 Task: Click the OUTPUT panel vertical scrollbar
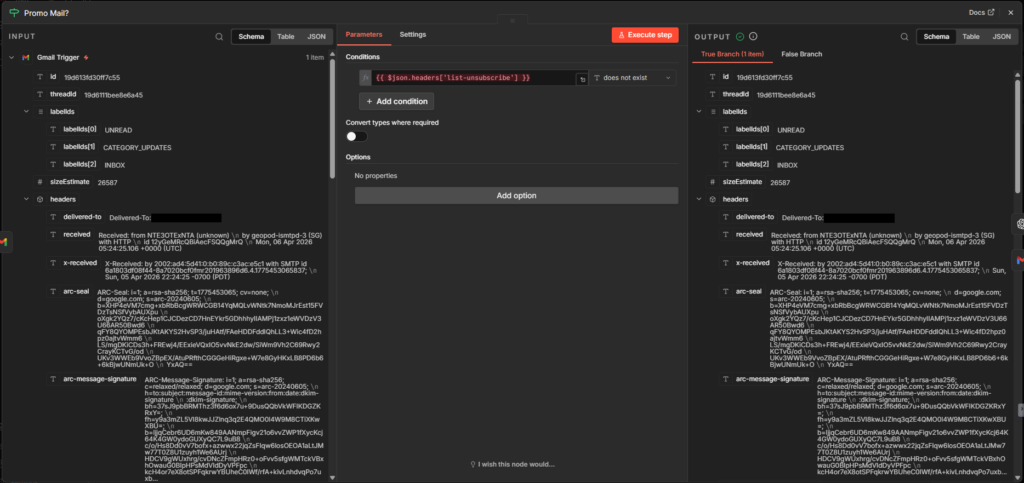pos(1017,136)
